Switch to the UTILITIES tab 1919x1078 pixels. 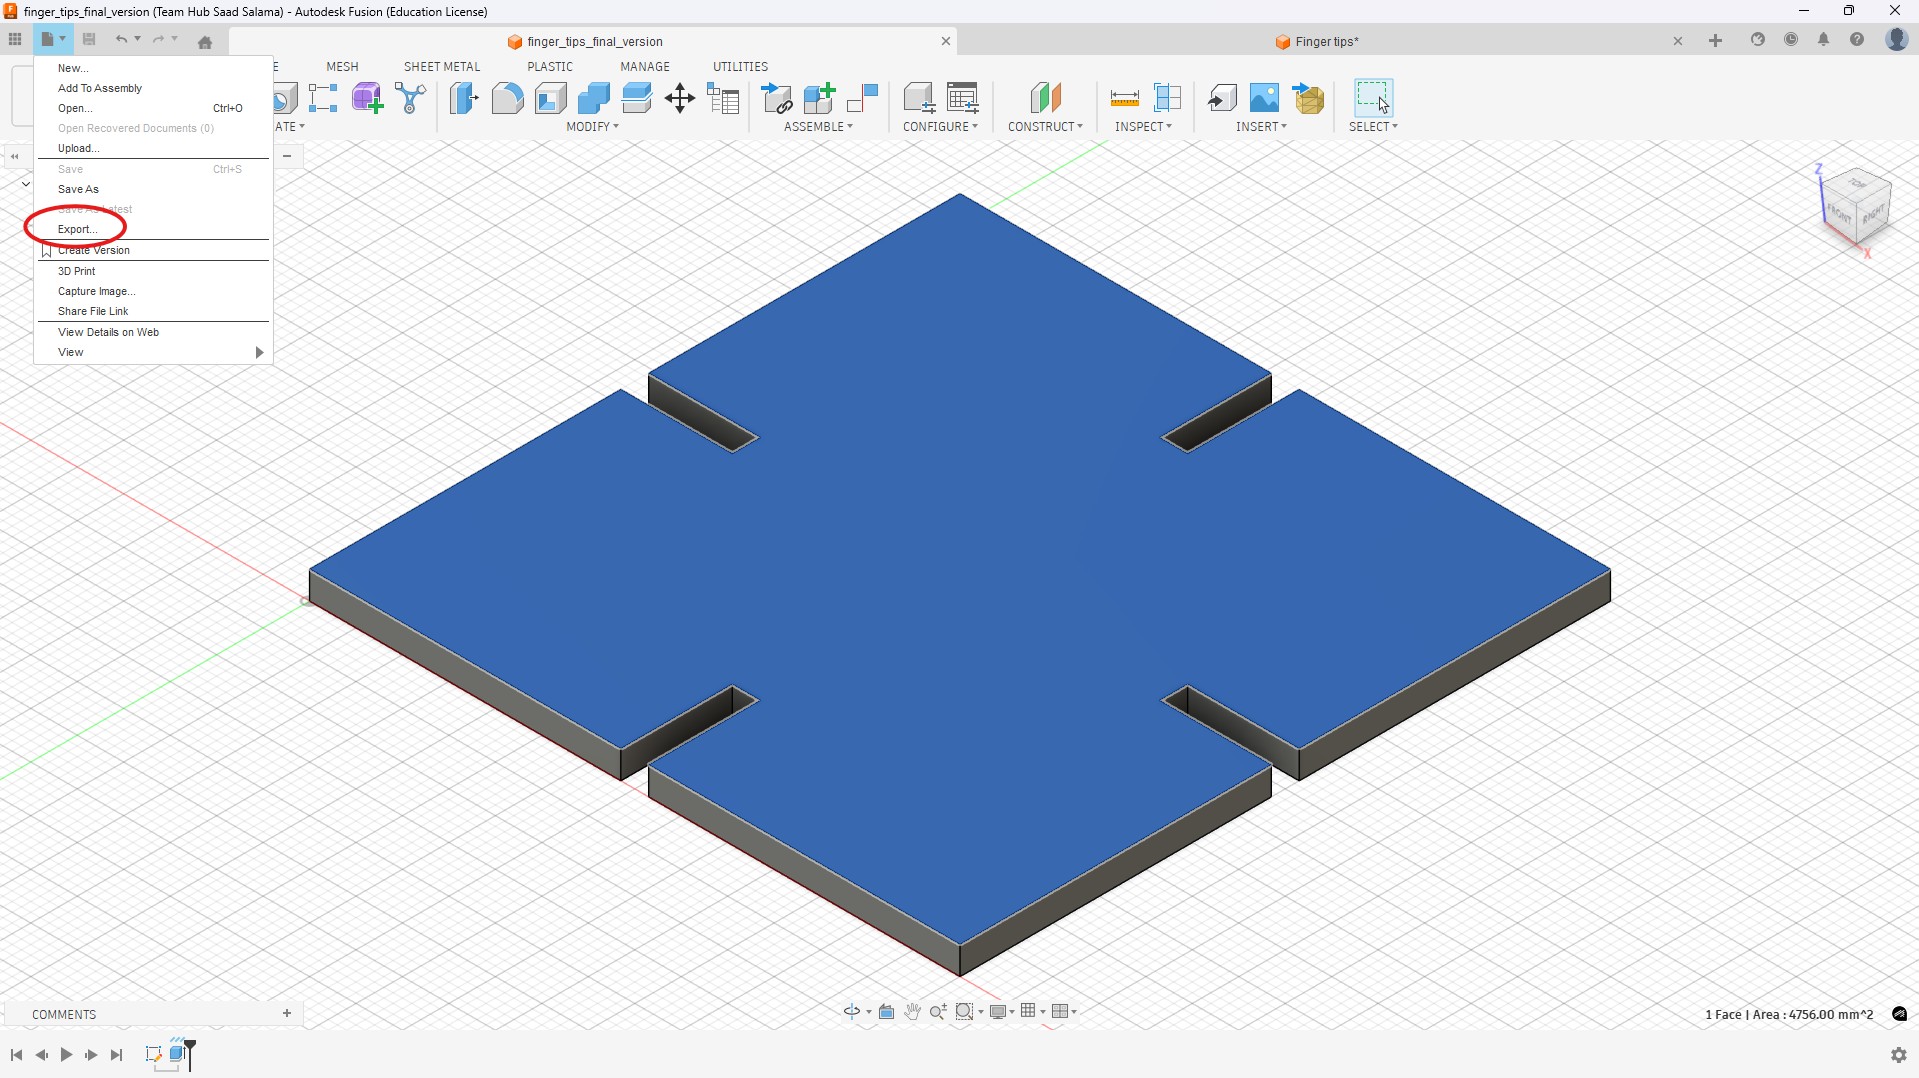coord(740,67)
